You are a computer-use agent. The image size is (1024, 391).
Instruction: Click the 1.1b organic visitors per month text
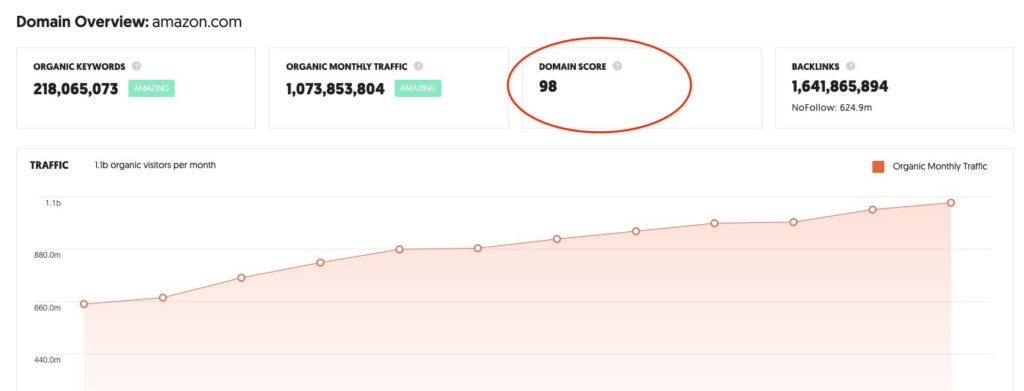click(155, 165)
